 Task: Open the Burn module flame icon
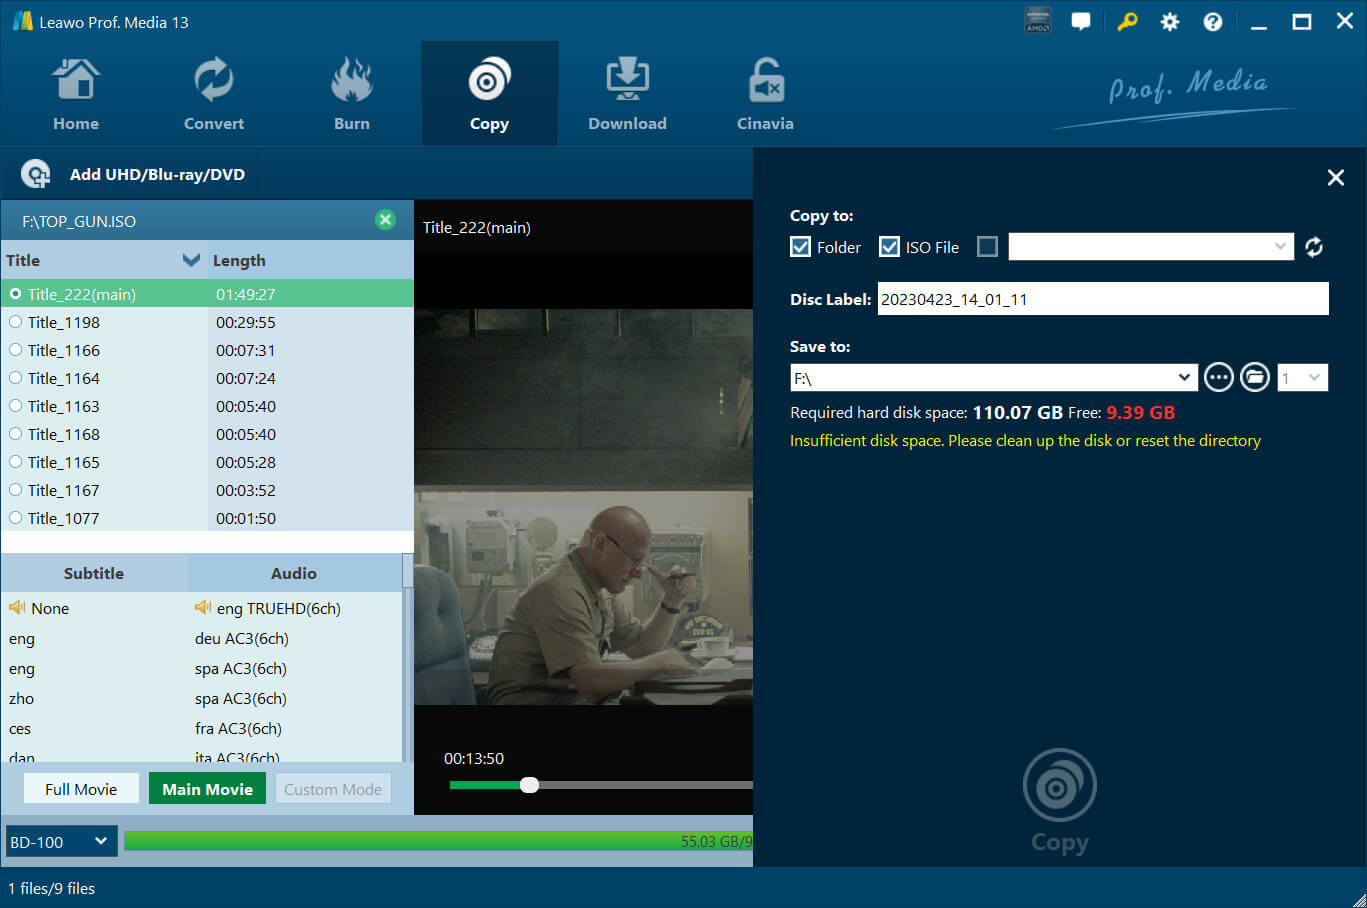(x=351, y=82)
